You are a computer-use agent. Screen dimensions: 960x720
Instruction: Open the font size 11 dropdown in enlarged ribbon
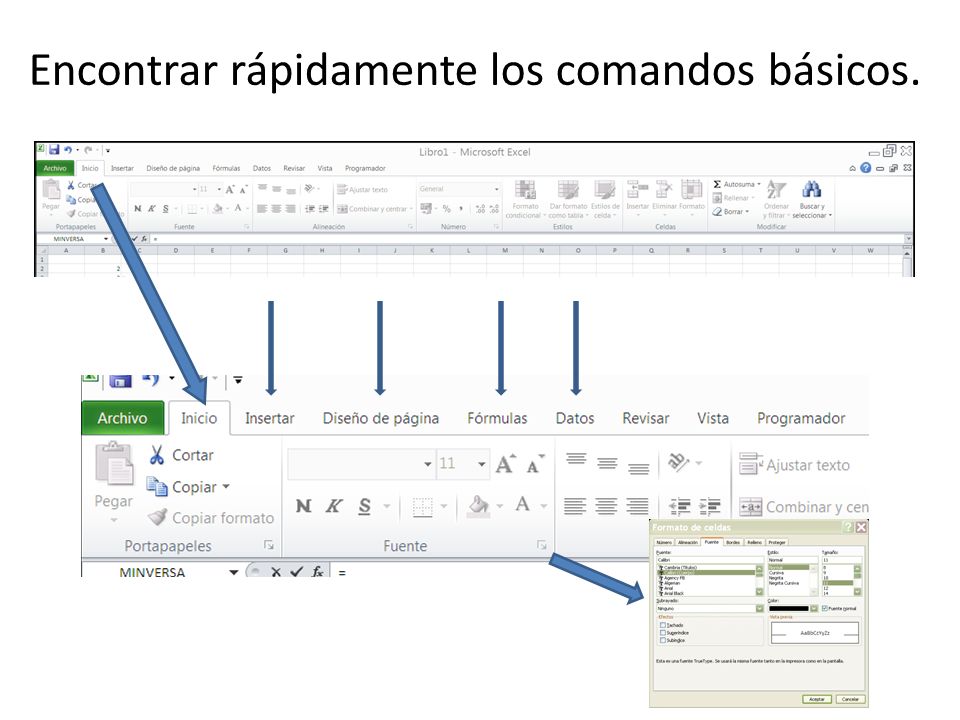pyautogui.click(x=482, y=464)
